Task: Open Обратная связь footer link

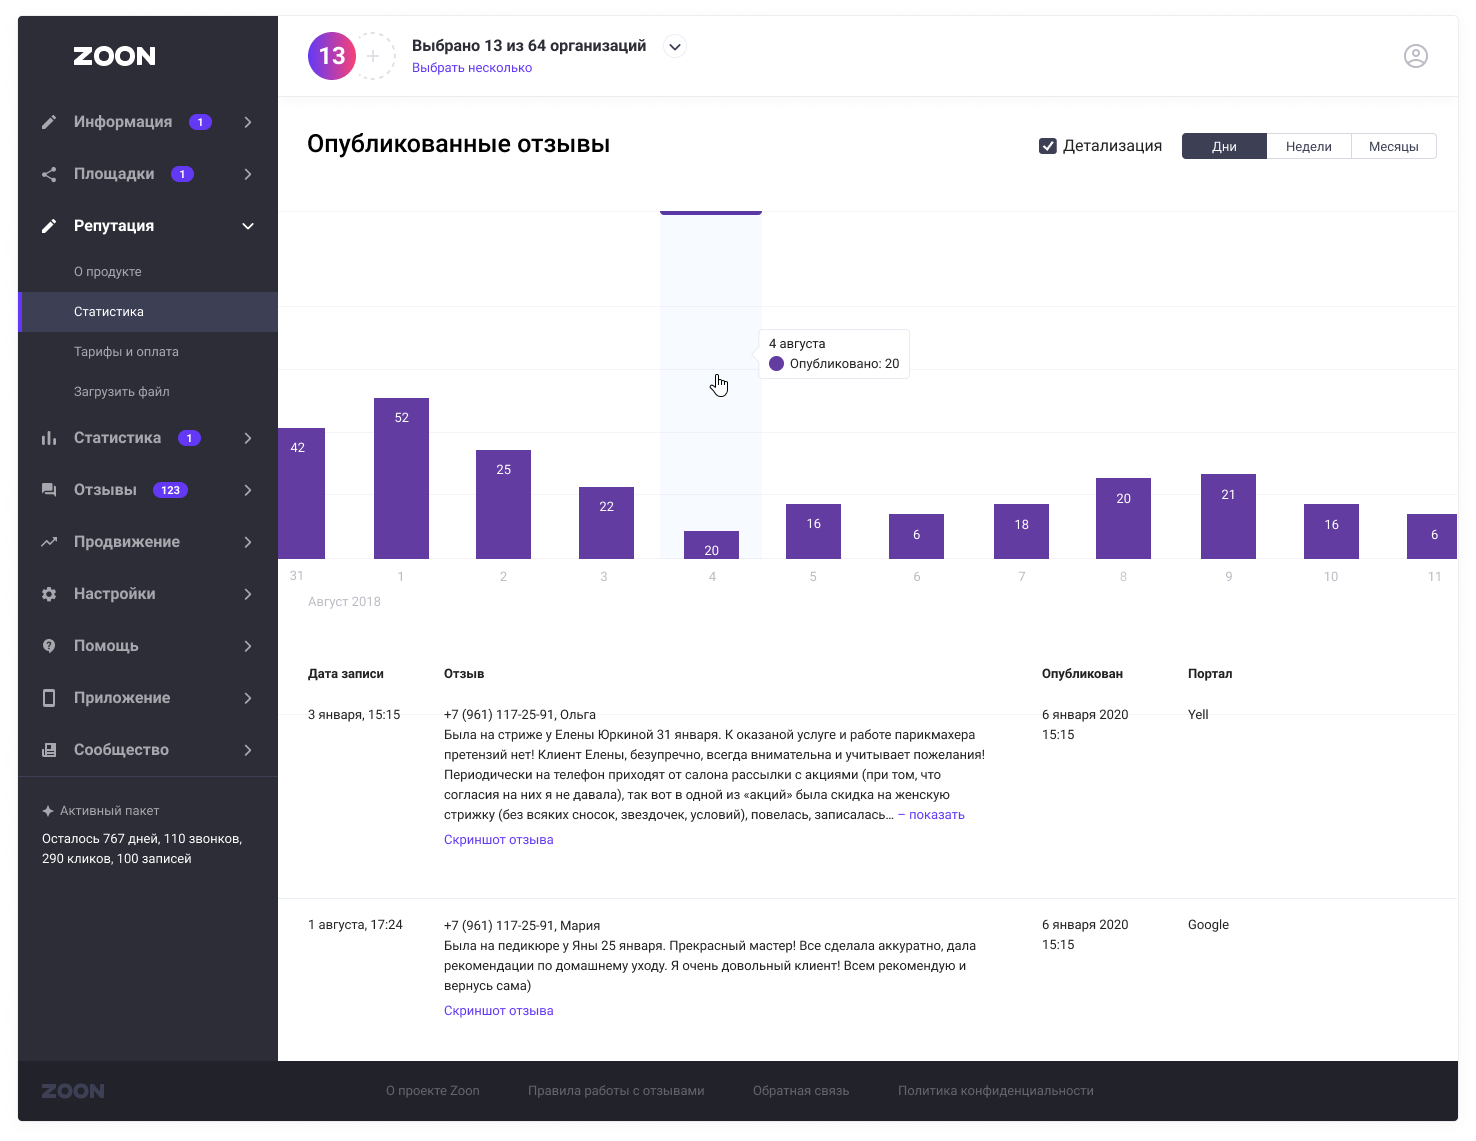Action: click(801, 1091)
